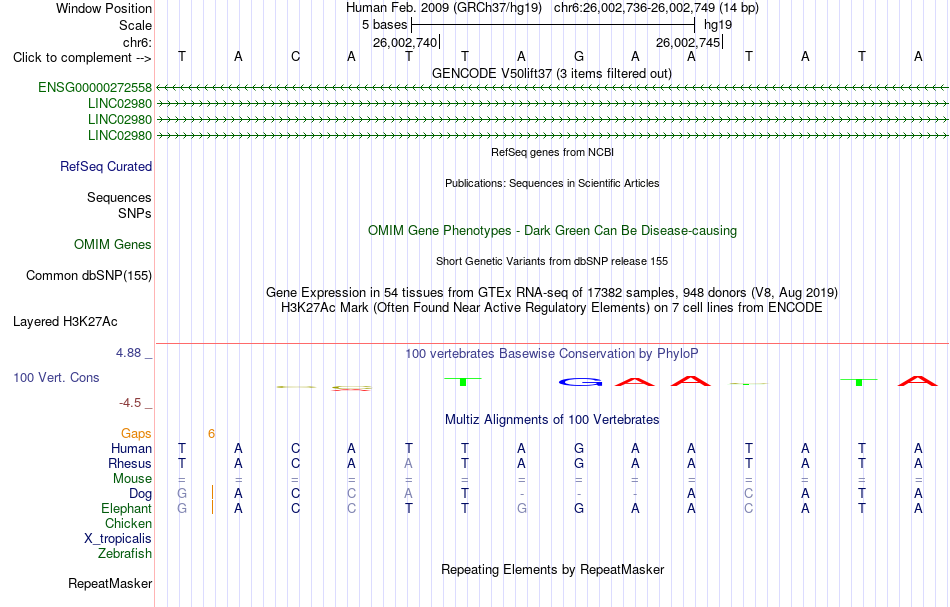This screenshot has height=607, width=950.
Task: Click the Rhesus species label
Action: click(x=130, y=464)
